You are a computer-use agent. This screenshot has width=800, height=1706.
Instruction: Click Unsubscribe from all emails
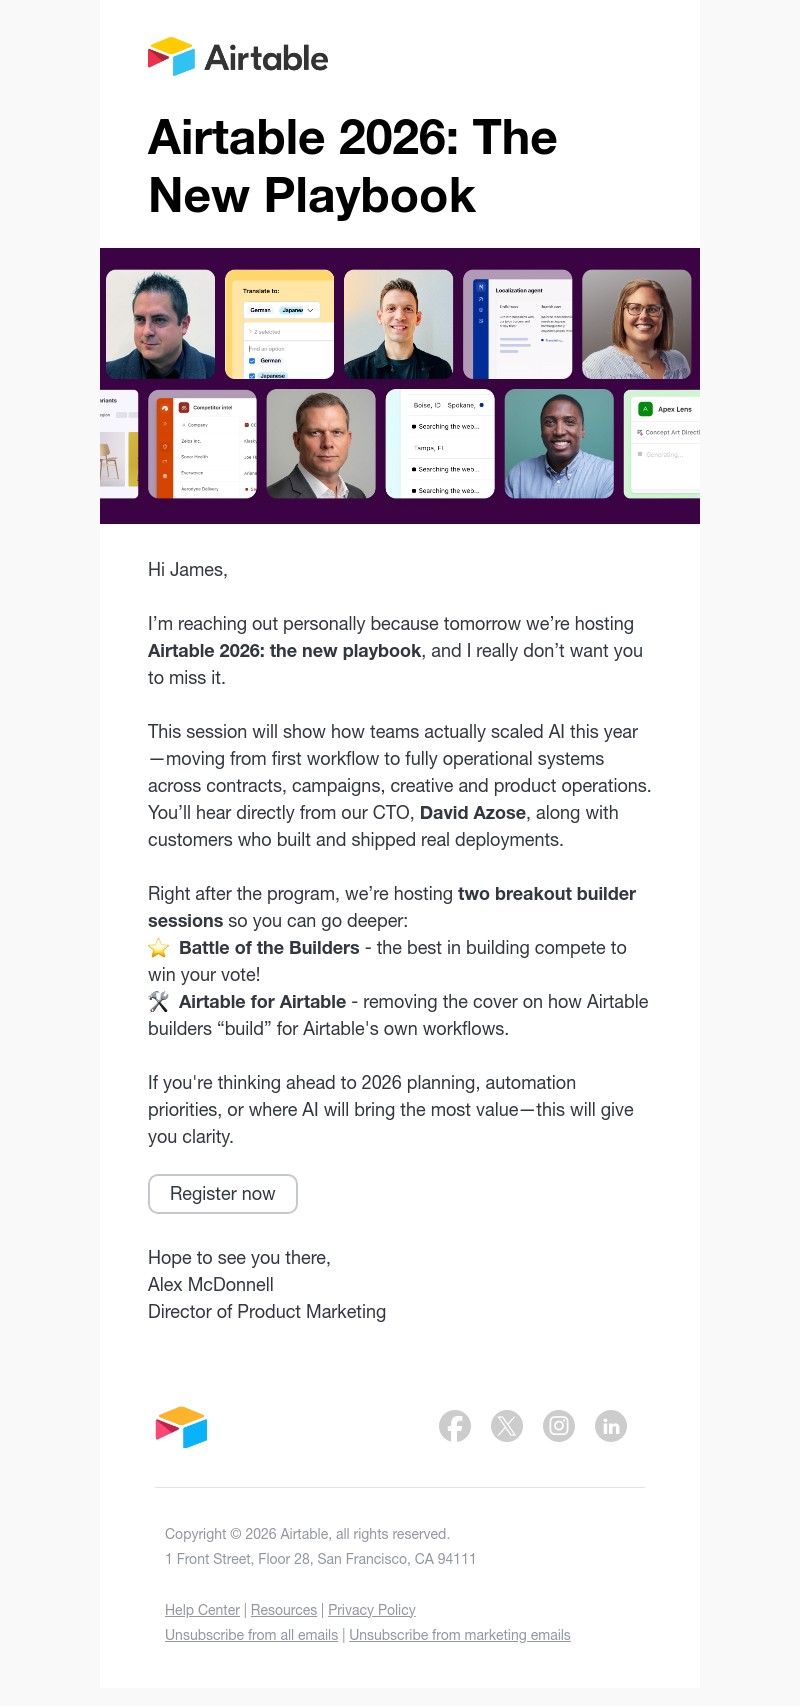click(251, 1635)
